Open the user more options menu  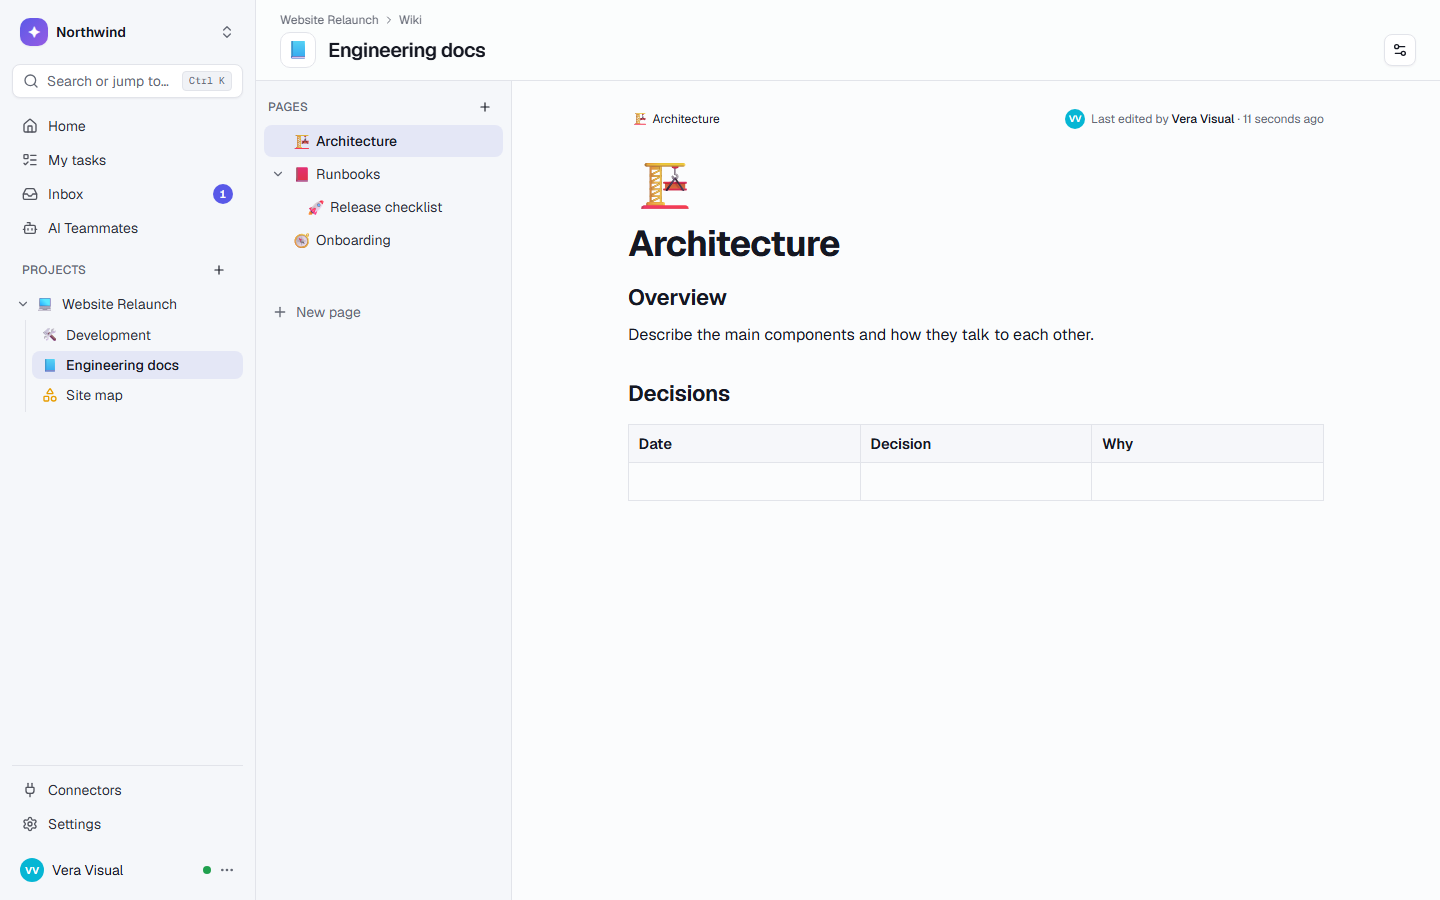[x=227, y=870]
